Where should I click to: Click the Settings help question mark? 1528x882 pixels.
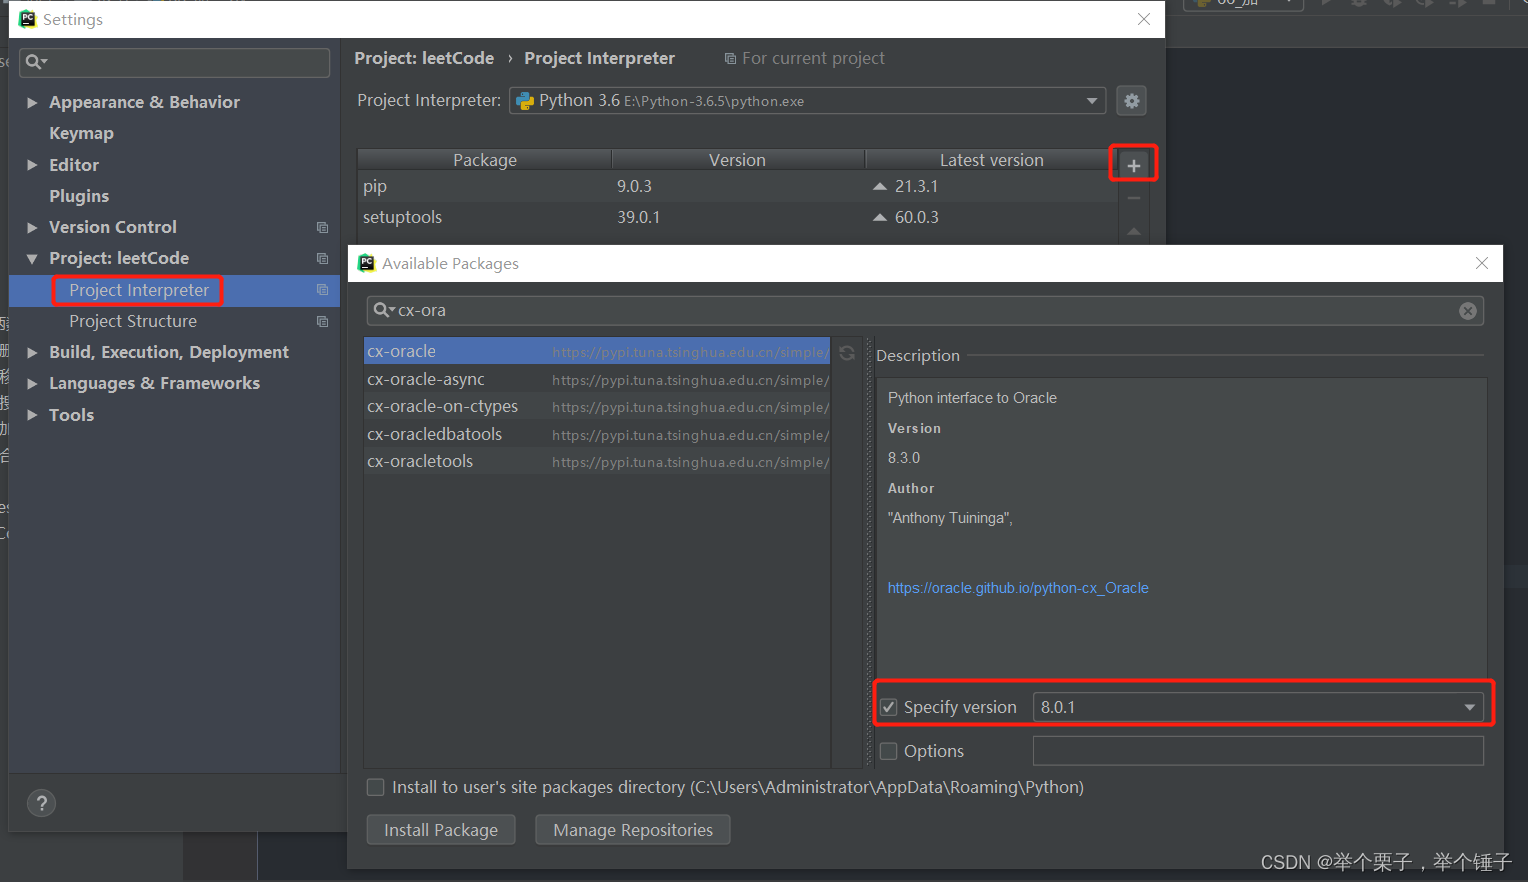[x=41, y=803]
